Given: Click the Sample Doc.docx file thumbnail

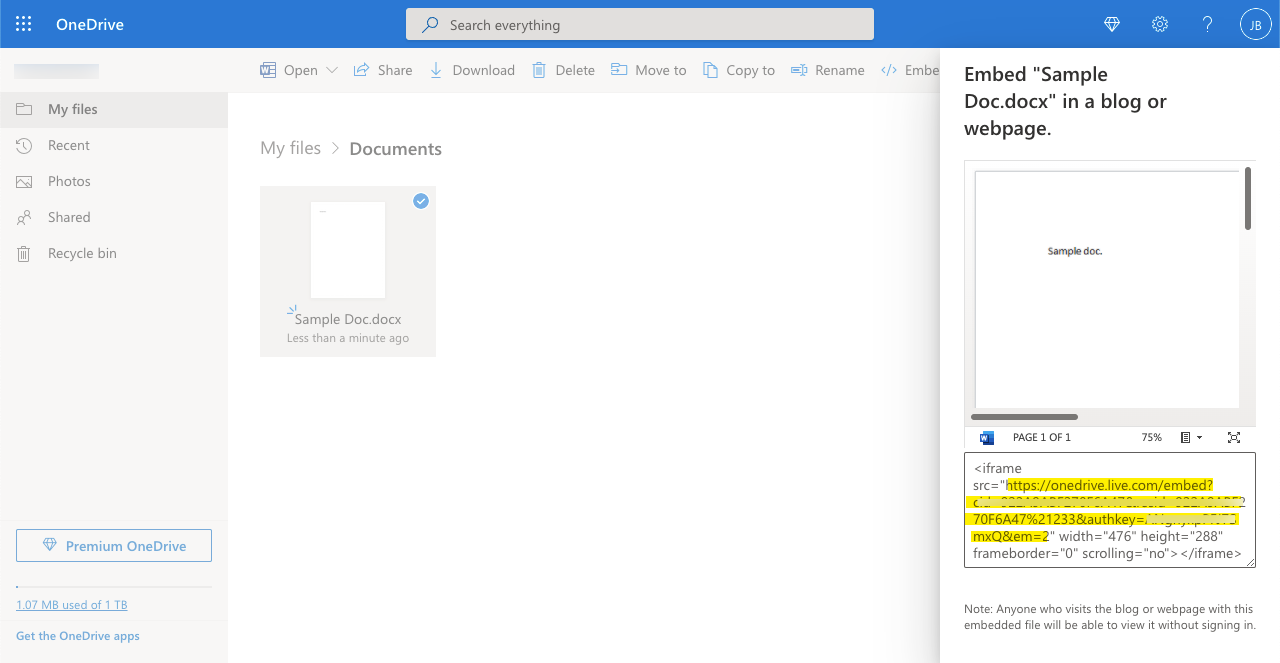Looking at the screenshot, I should click(x=348, y=250).
